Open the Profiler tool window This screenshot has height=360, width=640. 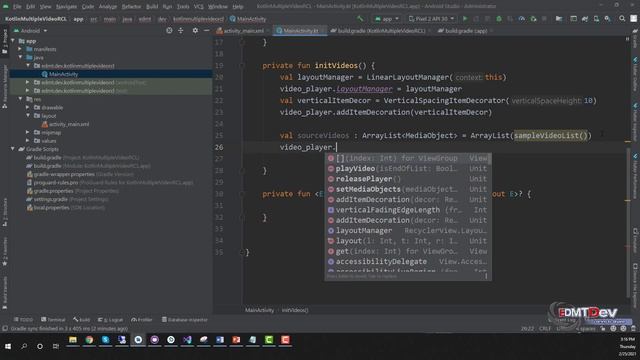(142, 320)
